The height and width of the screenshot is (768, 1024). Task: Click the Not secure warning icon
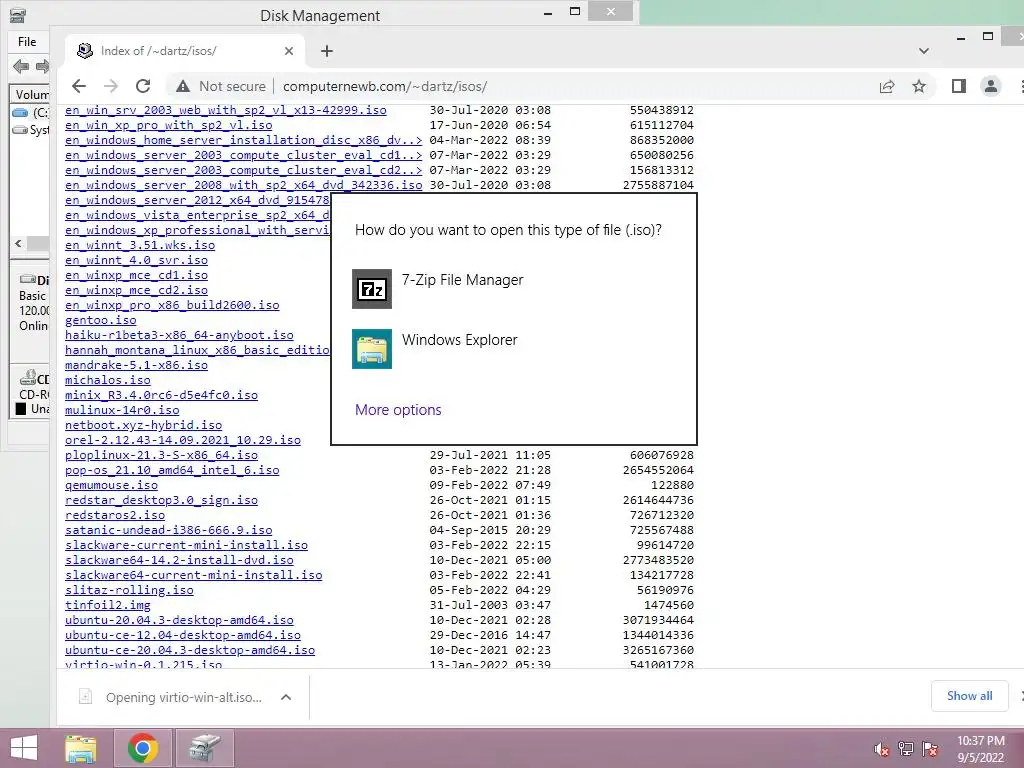click(x=183, y=86)
